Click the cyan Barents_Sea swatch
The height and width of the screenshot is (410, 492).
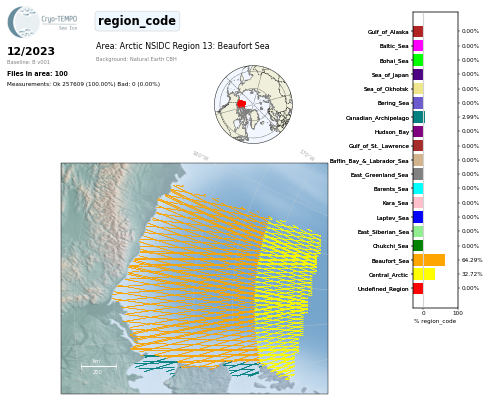pyautogui.click(x=418, y=189)
